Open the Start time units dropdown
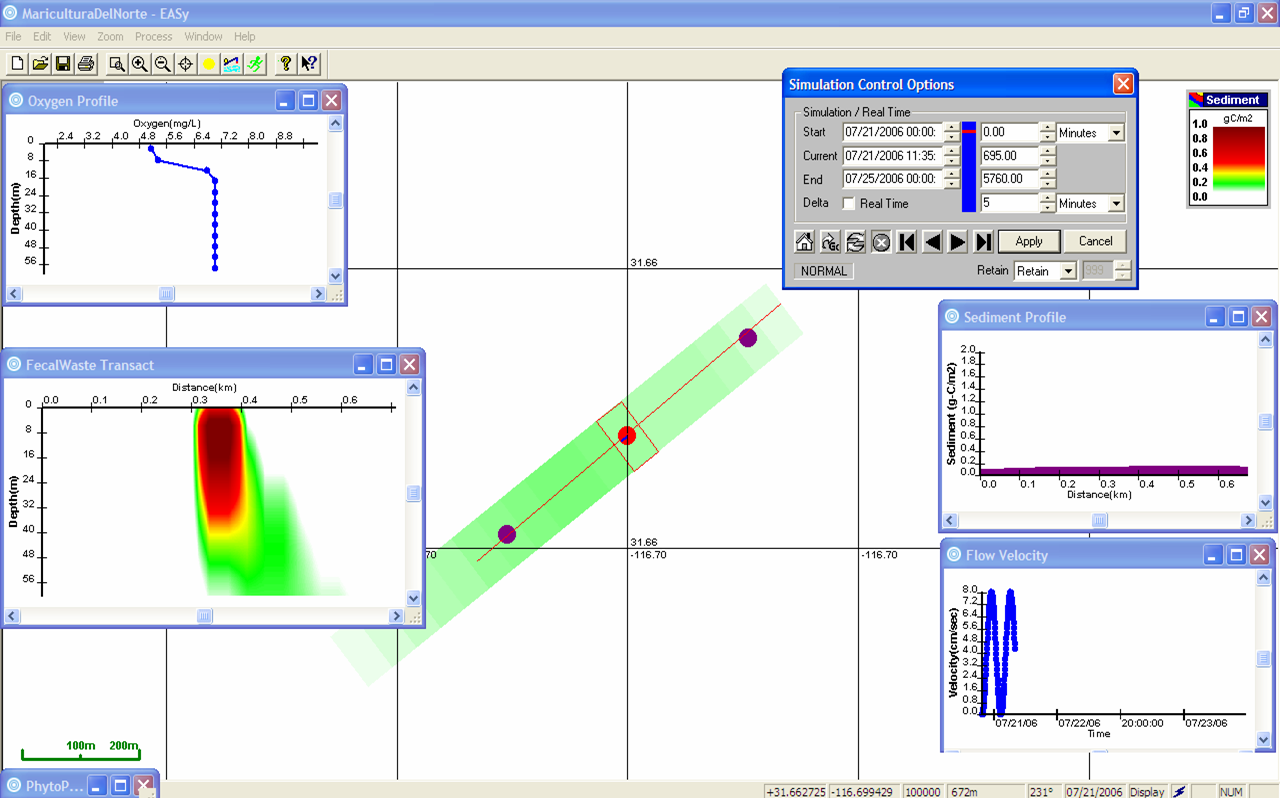Image resolution: width=1280 pixels, height=798 pixels. pyautogui.click(x=1116, y=133)
